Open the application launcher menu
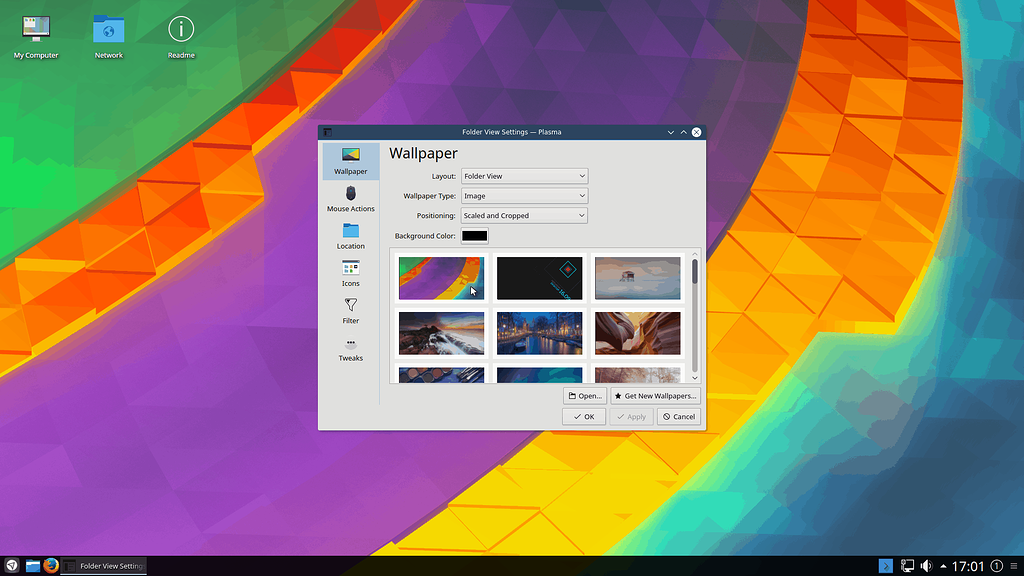This screenshot has height=576, width=1024. (x=11, y=566)
